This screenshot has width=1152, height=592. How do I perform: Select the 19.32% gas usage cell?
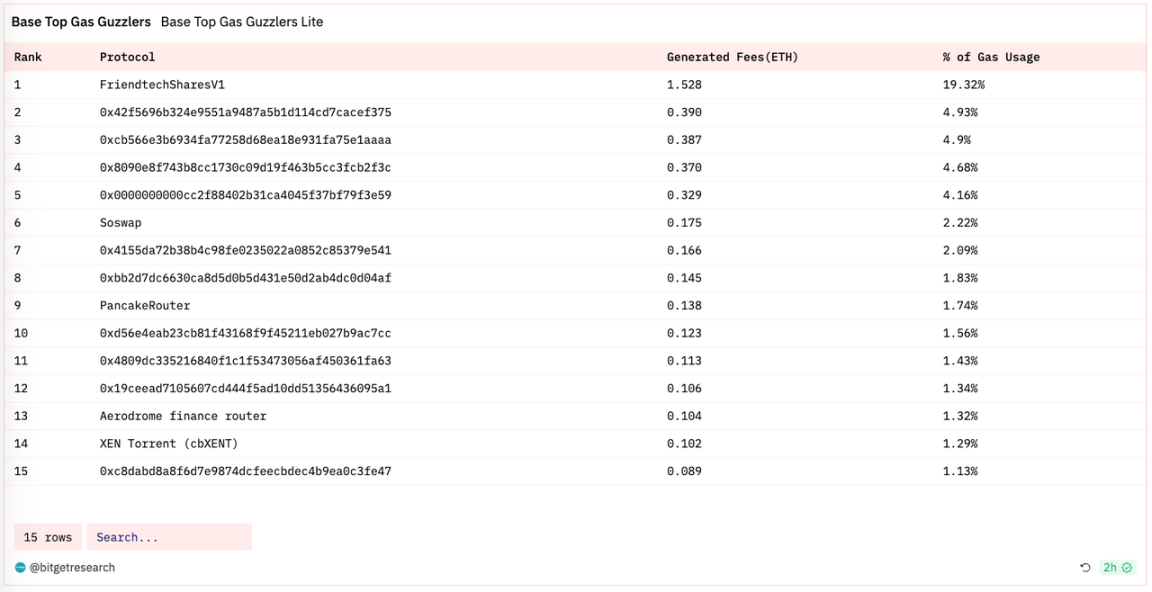[963, 85]
